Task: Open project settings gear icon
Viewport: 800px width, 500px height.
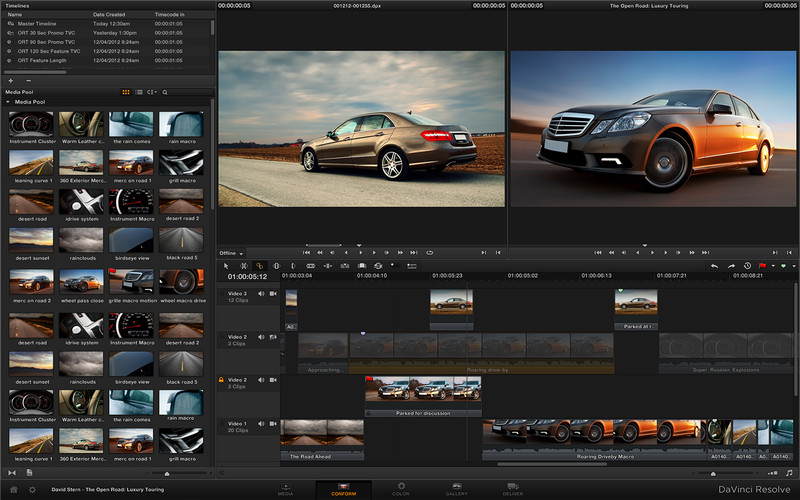Action: [33, 489]
